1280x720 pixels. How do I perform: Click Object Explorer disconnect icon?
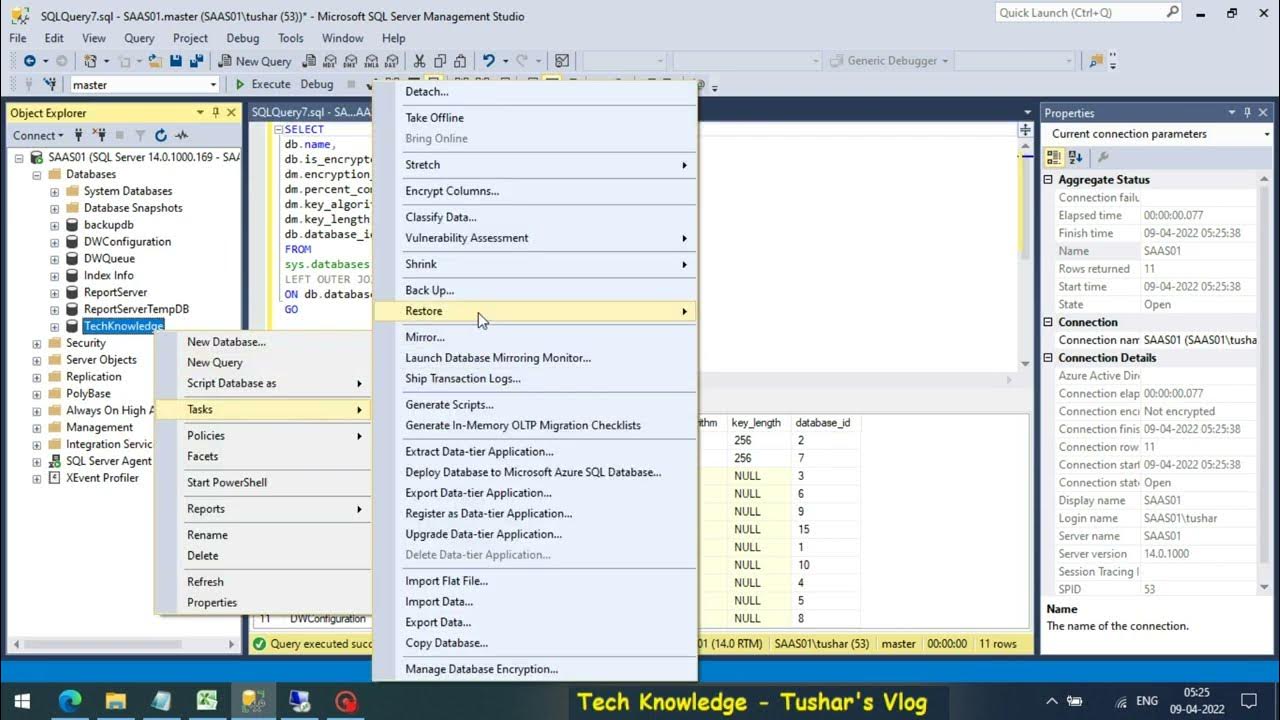coord(99,135)
